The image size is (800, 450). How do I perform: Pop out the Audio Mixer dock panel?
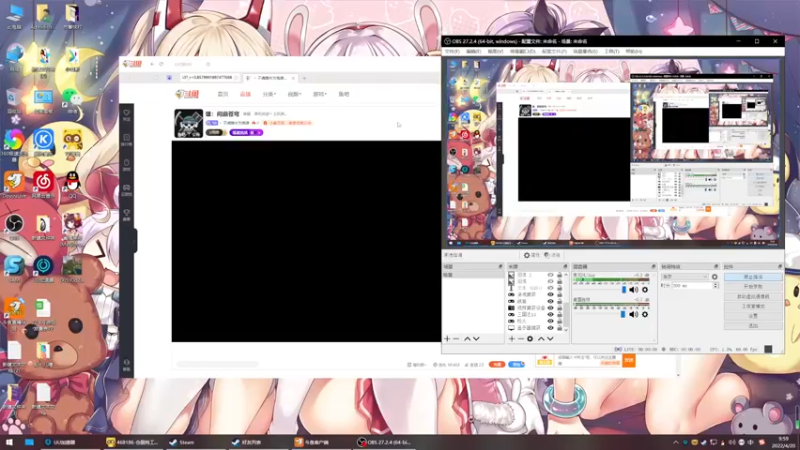(653, 266)
